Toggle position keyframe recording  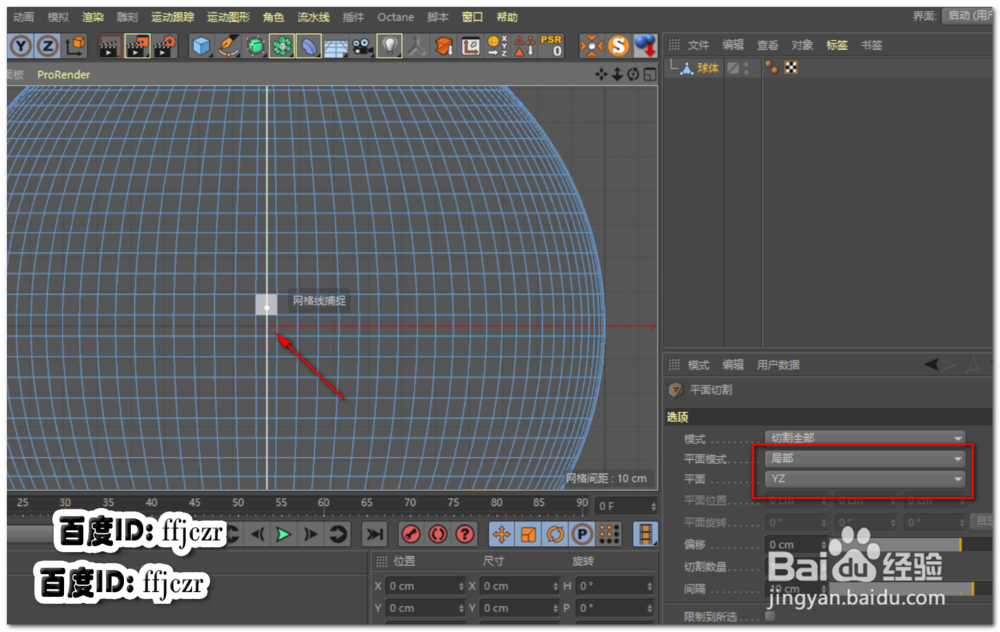point(501,534)
